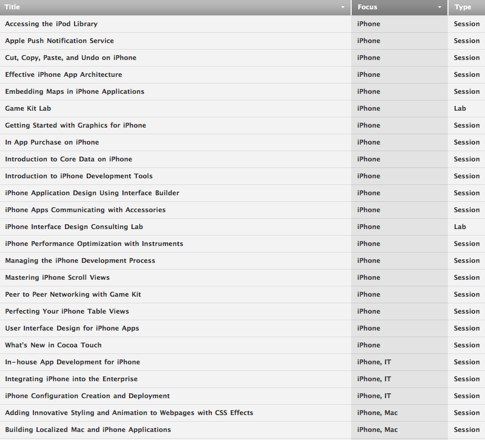Screen dimensions: 485x440
Task: Click the Type column header
Action: [x=467, y=7]
